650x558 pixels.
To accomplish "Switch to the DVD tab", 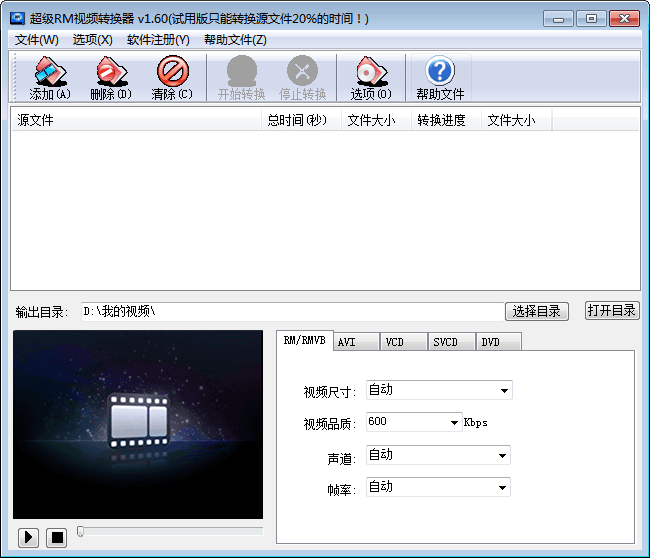I will click(x=499, y=342).
